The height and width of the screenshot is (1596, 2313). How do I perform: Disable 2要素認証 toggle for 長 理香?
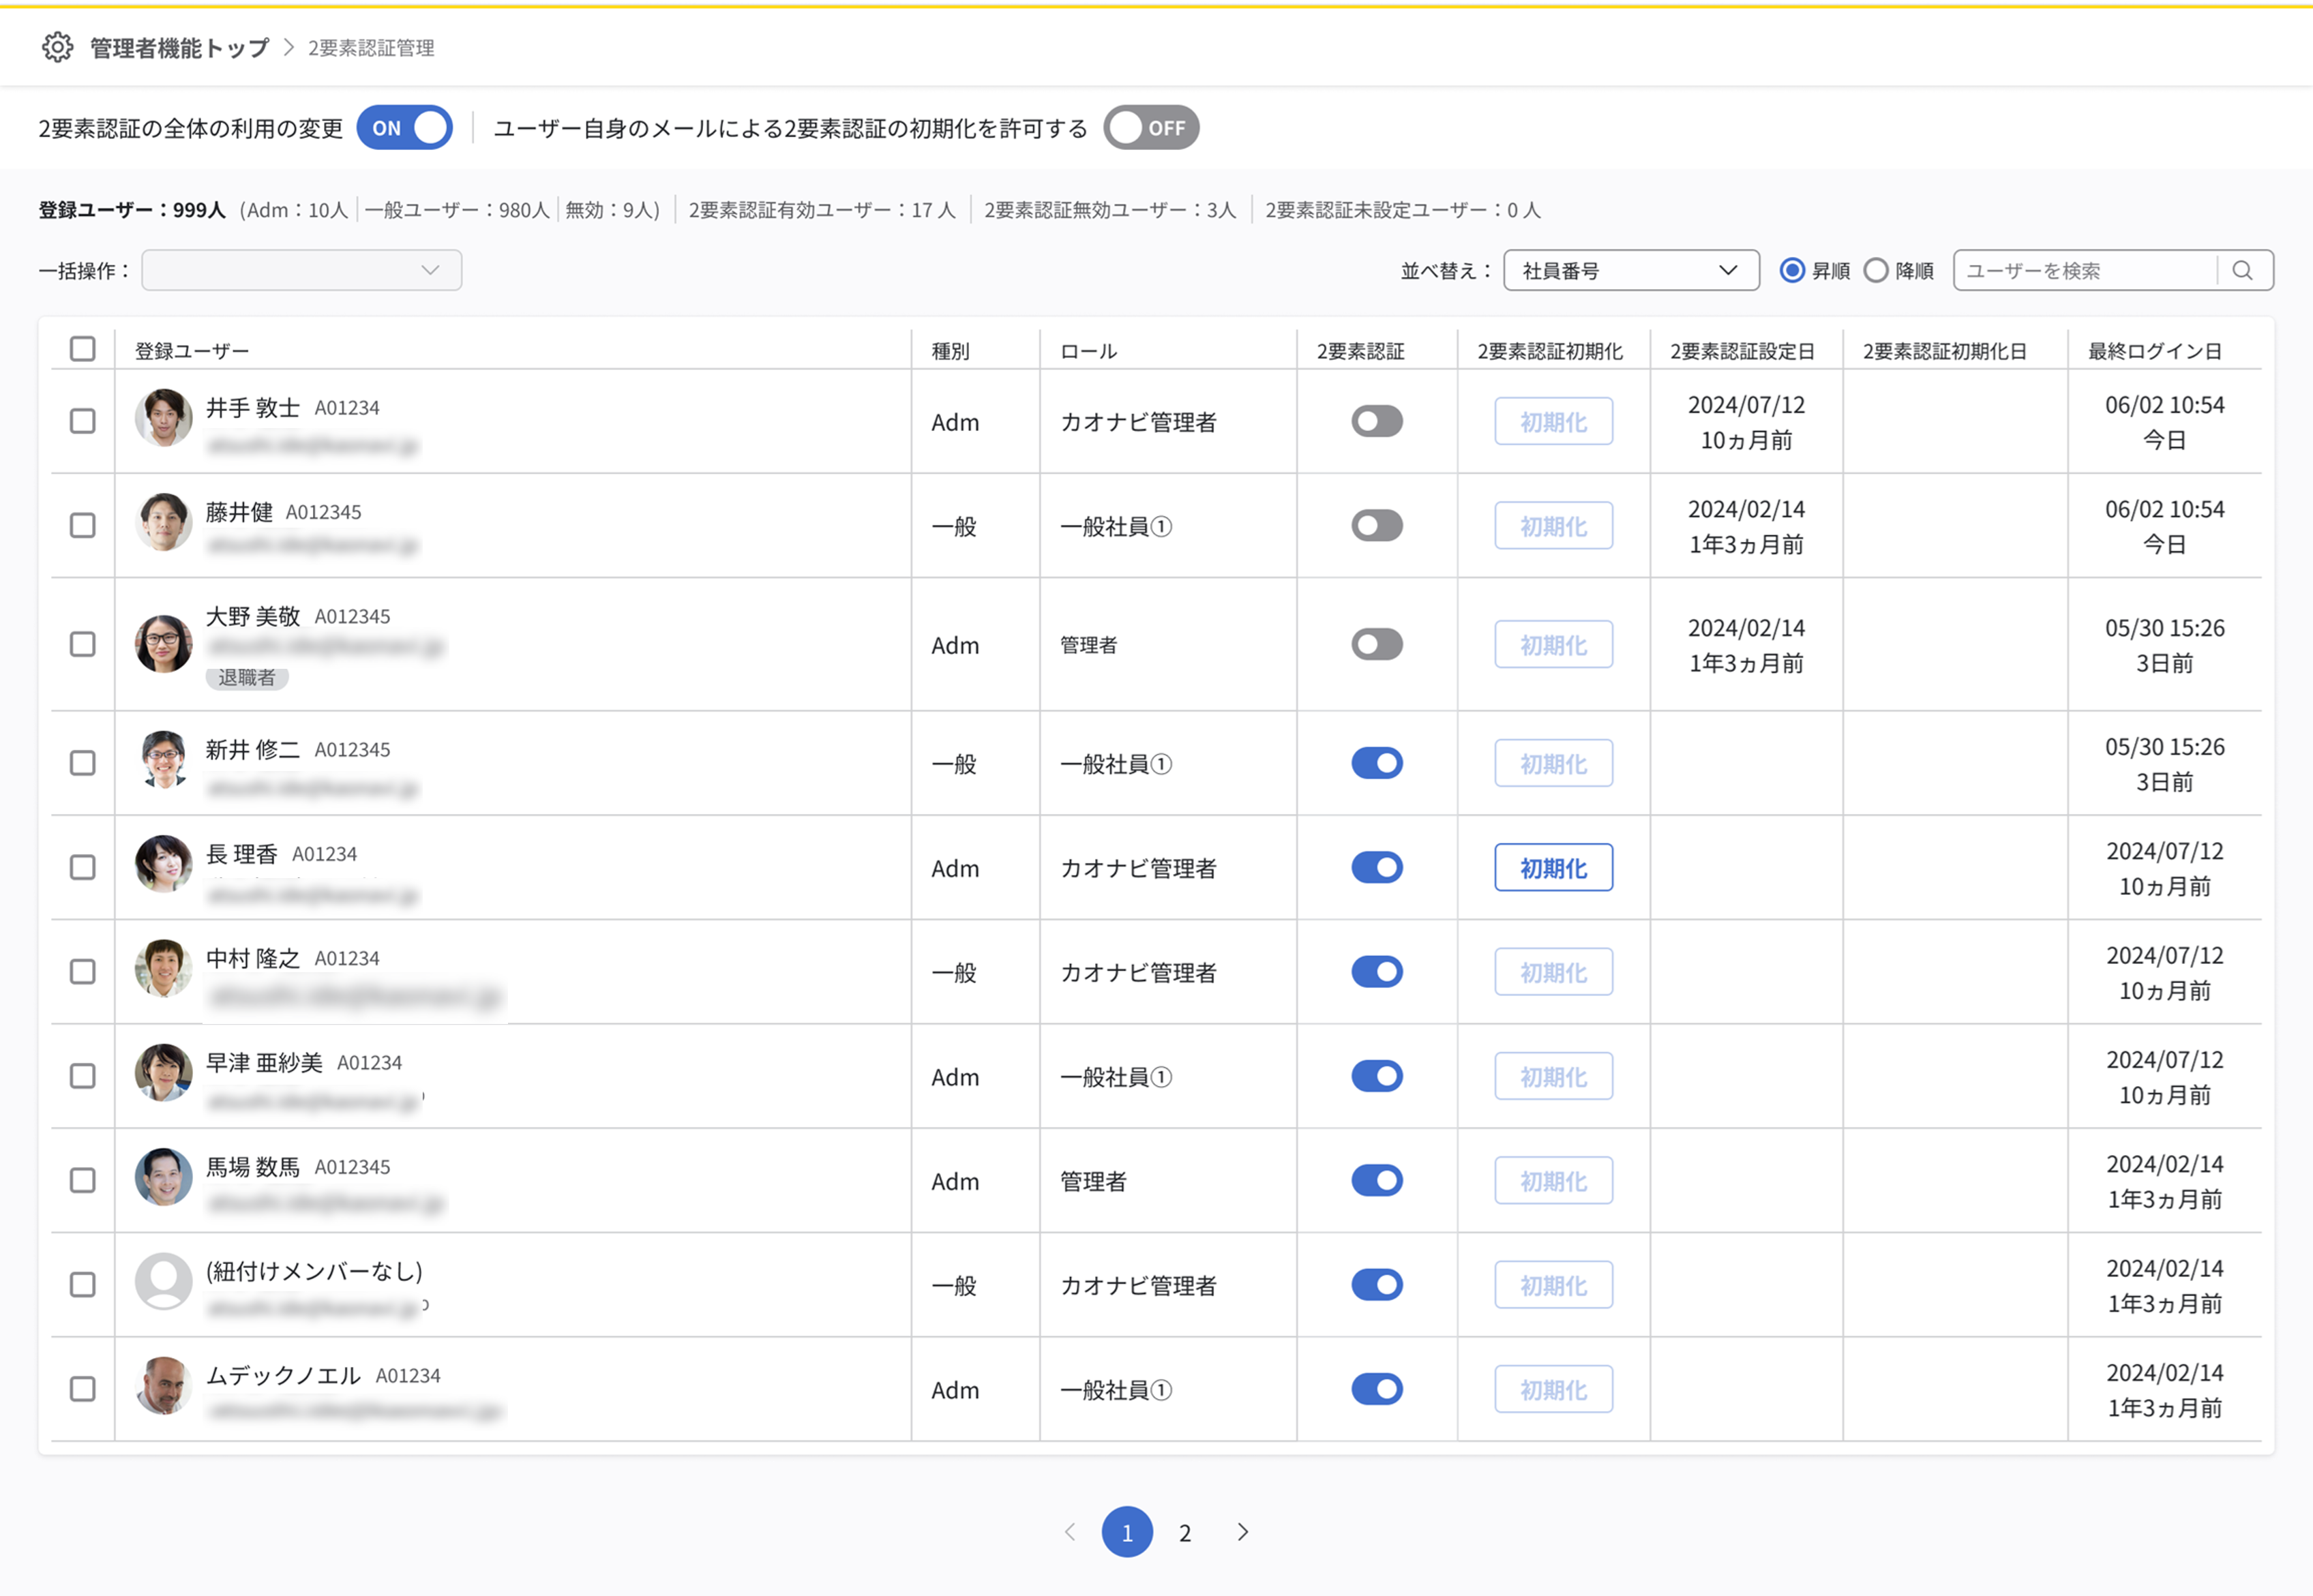coord(1377,867)
